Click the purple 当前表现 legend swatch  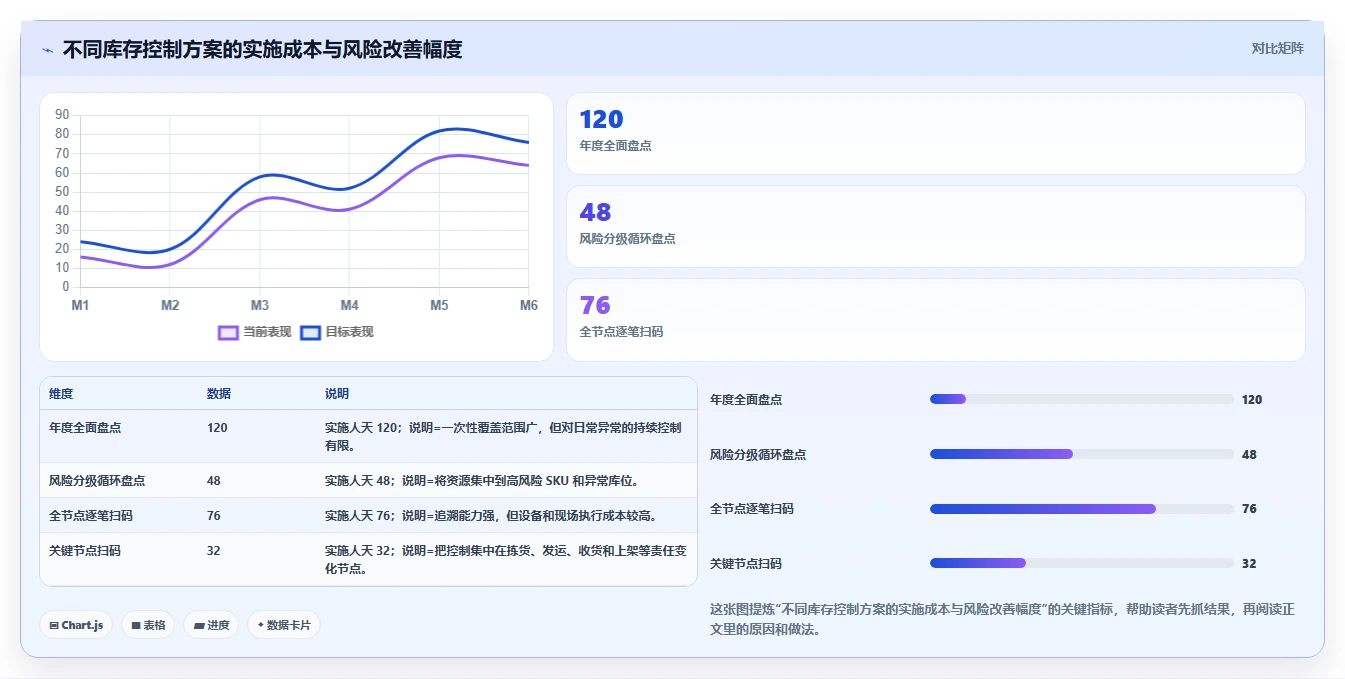(x=228, y=332)
